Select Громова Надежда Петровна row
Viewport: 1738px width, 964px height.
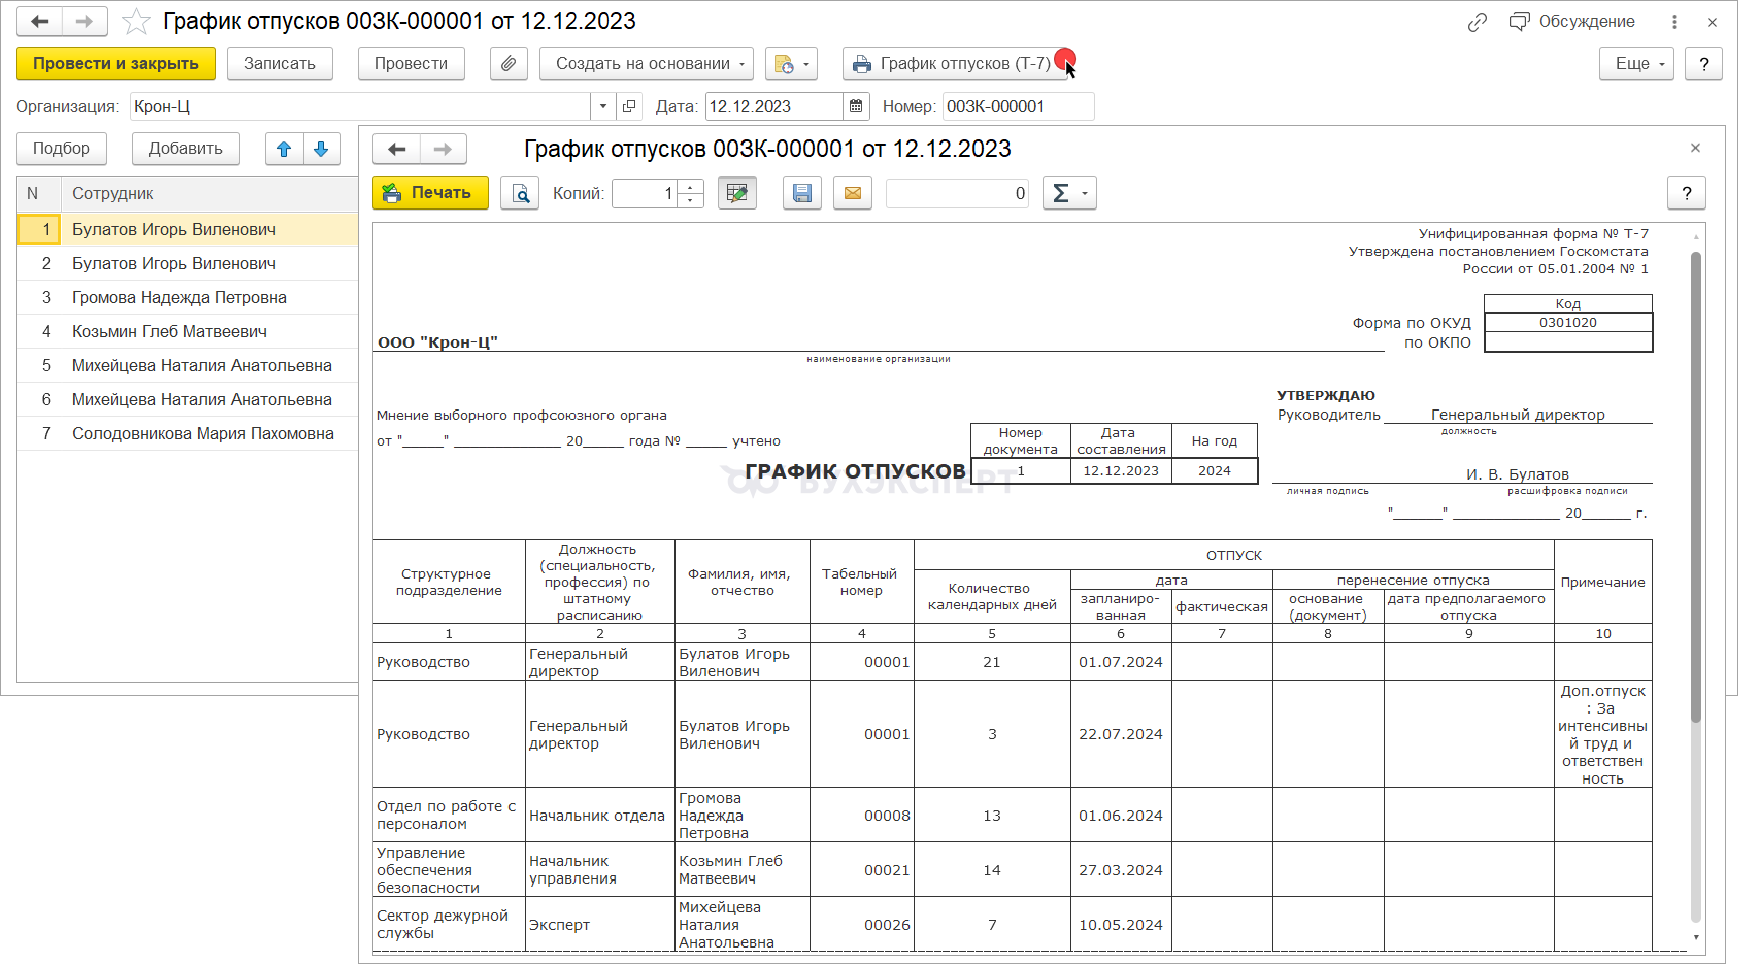click(x=179, y=297)
